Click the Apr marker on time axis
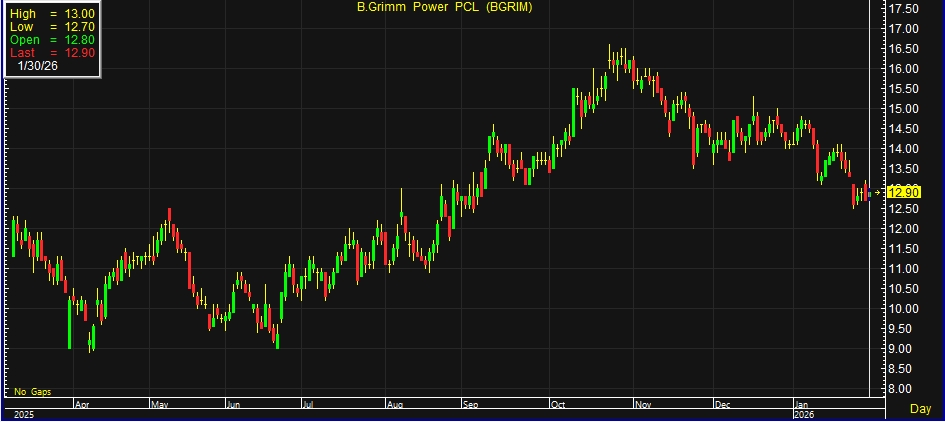The image size is (945, 422). click(83, 405)
